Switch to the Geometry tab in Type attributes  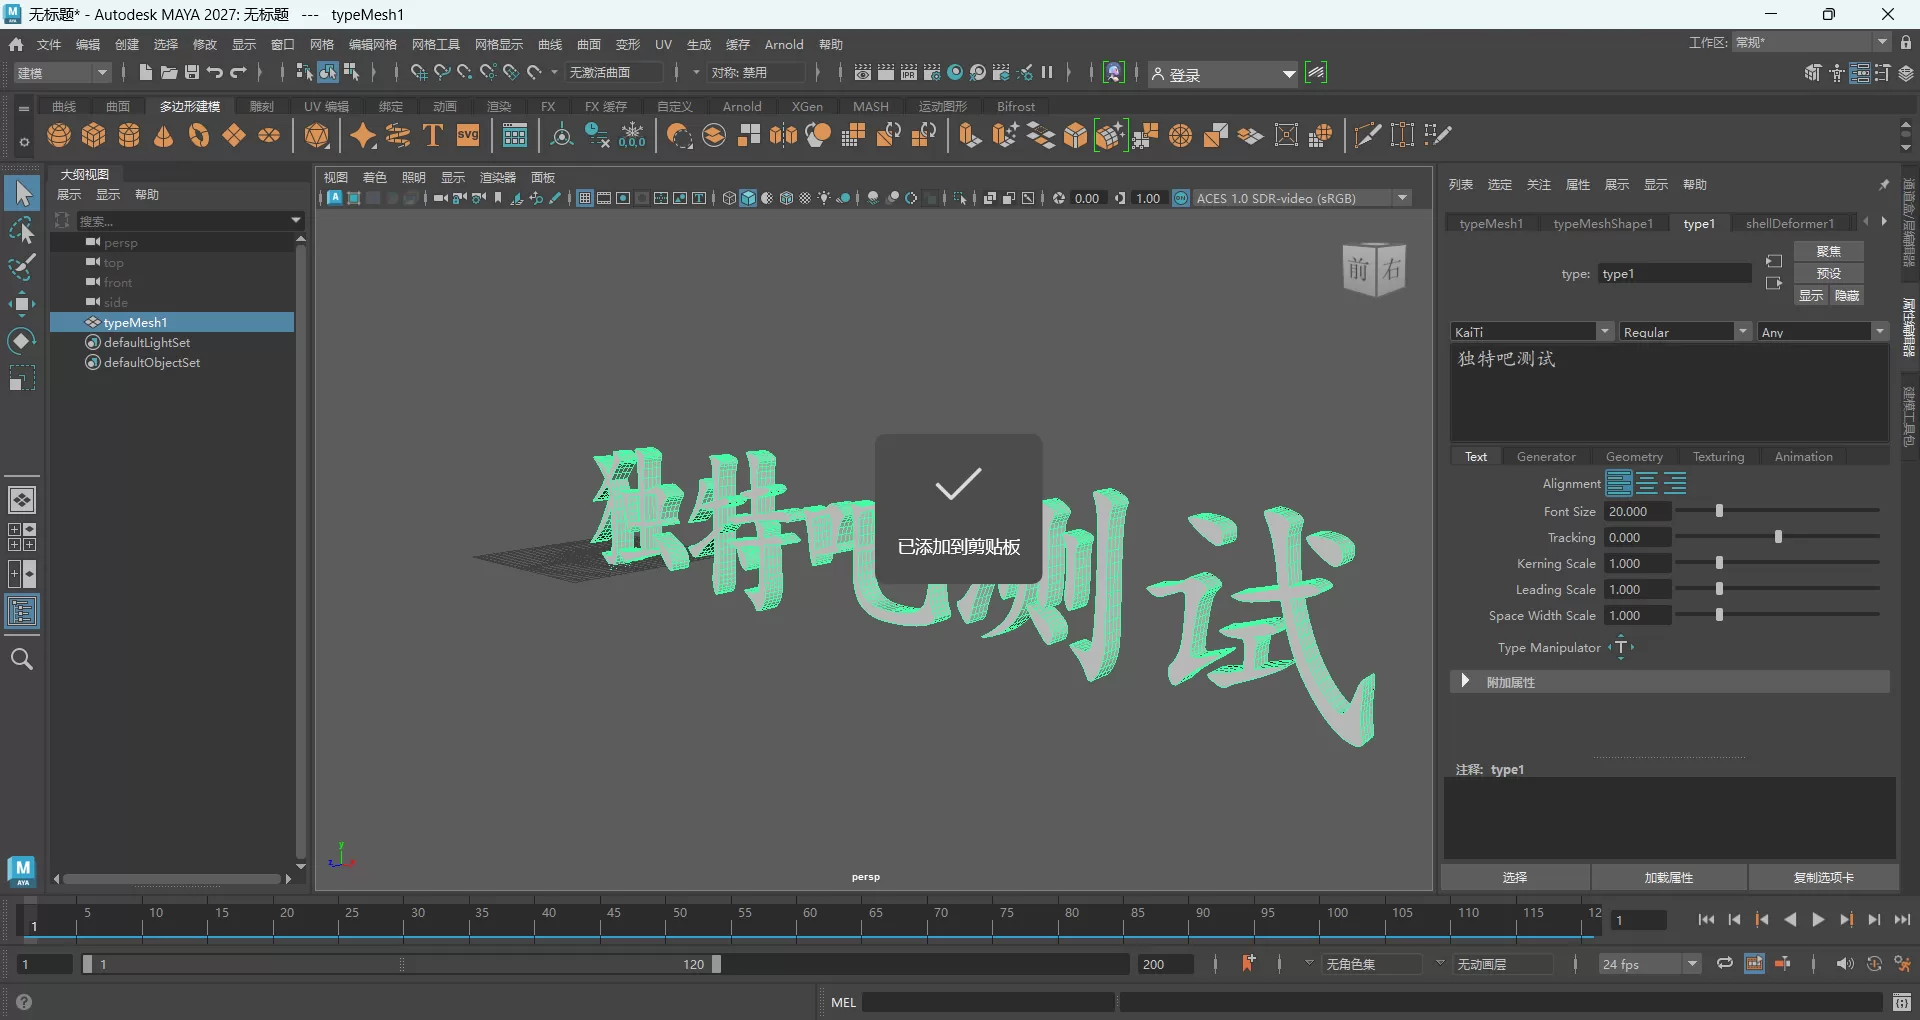pyautogui.click(x=1634, y=456)
